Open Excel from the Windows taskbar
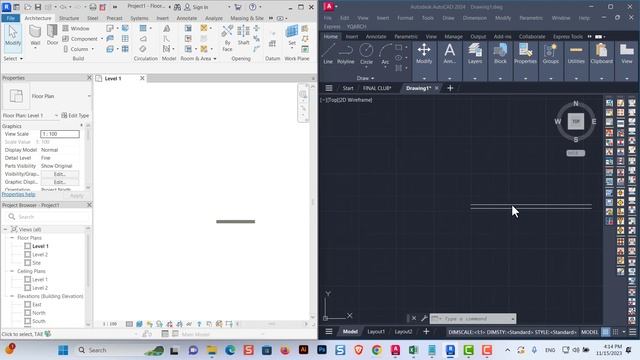This screenshot has height=360, width=640. click(413, 350)
